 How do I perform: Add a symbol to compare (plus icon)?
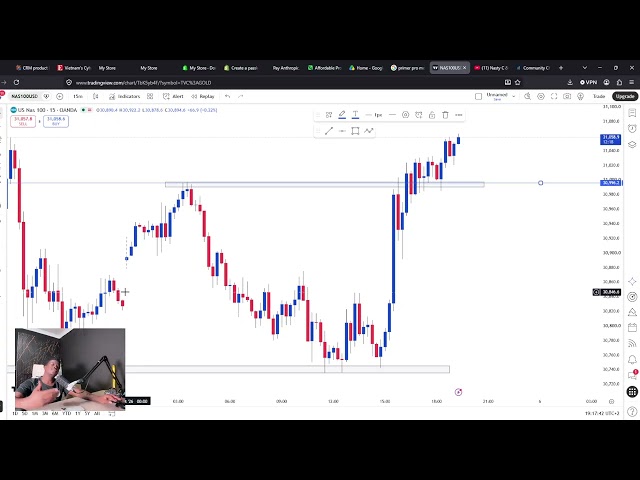(60, 96)
